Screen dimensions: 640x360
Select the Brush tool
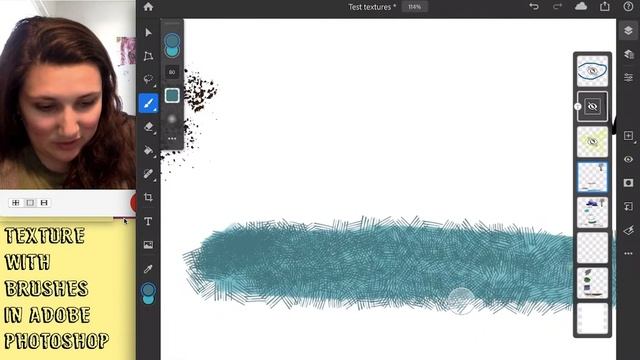coord(148,103)
